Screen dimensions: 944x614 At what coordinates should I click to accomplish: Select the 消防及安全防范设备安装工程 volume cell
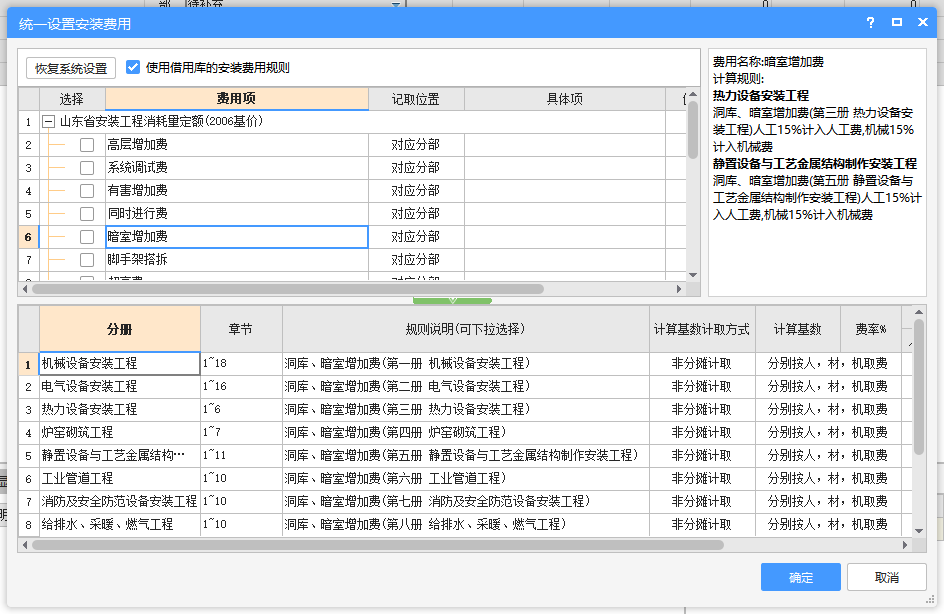click(120, 501)
